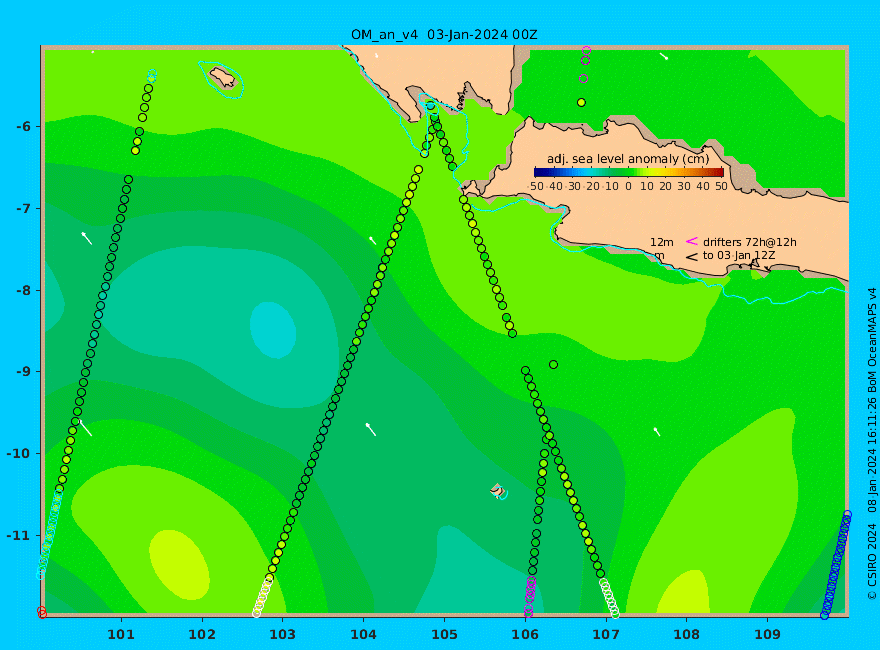880x650 pixels.
Task: Click the '107' longitude axis label
Action: point(606,635)
